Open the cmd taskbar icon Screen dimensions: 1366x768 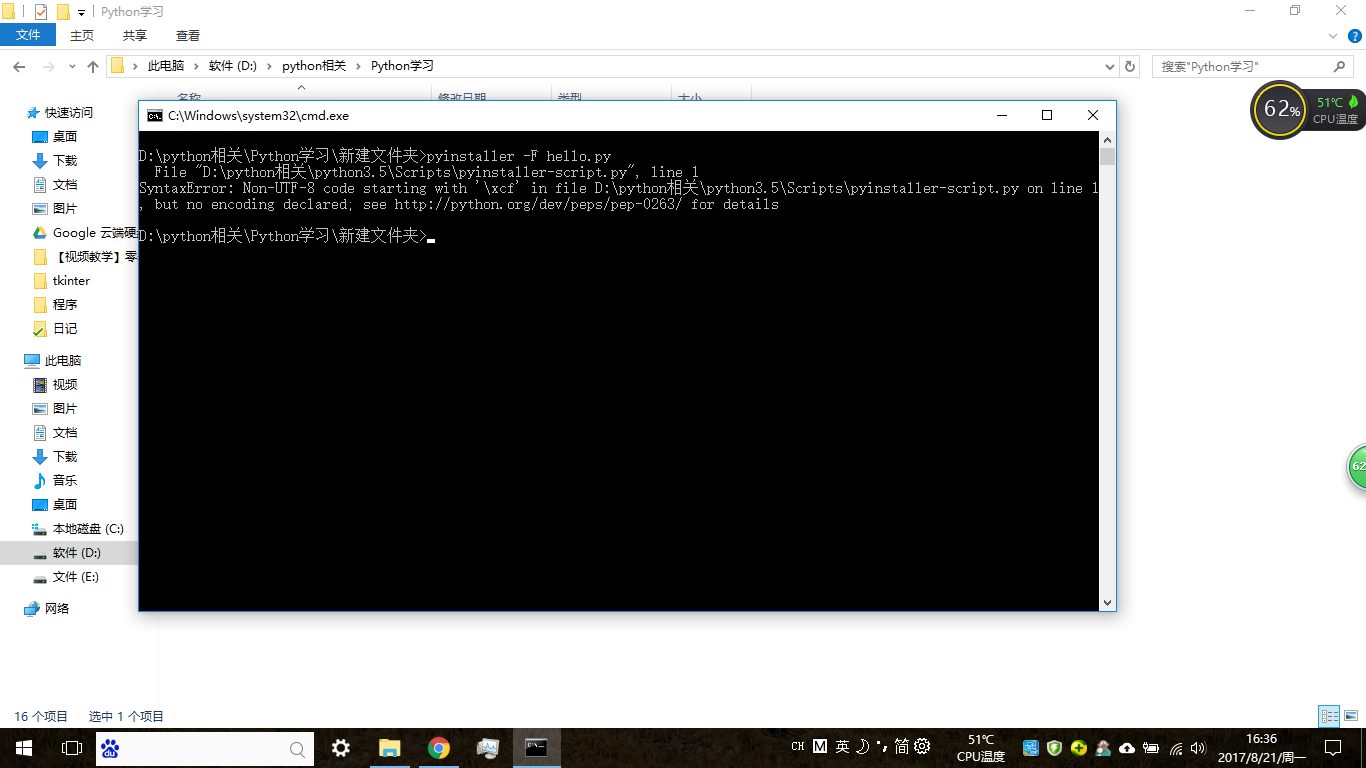click(536, 748)
